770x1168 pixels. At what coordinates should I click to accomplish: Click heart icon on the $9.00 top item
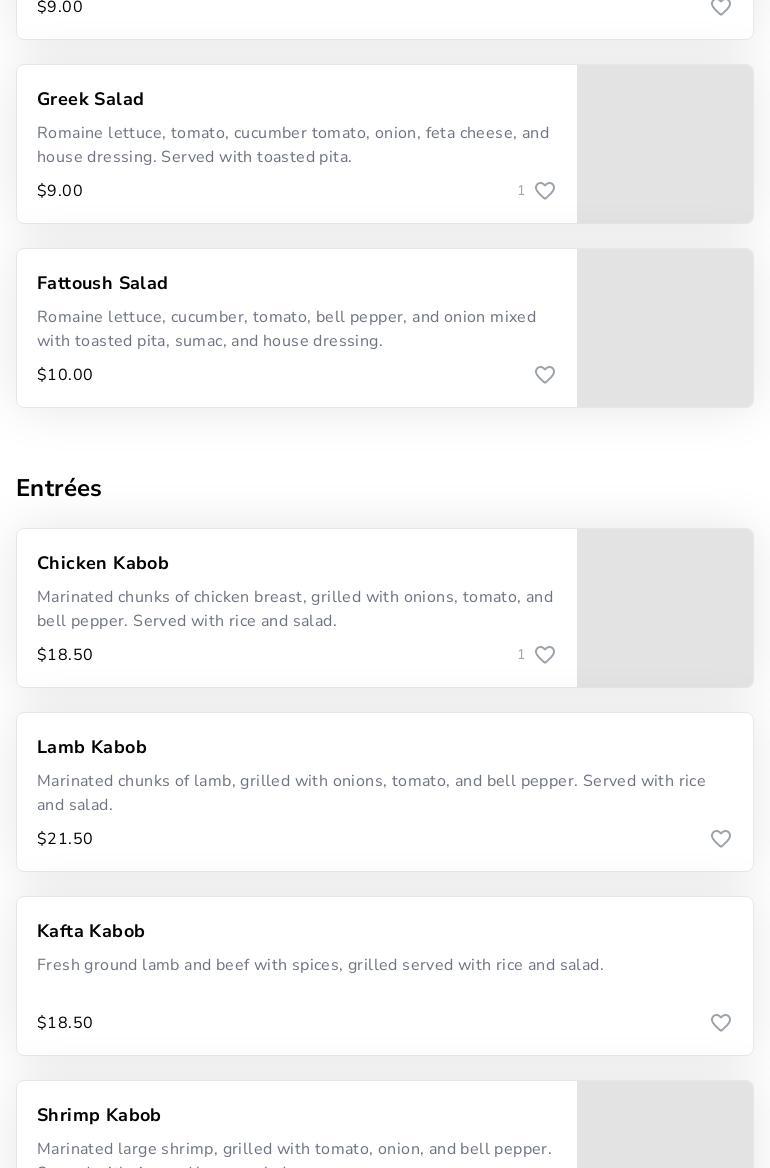[x=721, y=8]
